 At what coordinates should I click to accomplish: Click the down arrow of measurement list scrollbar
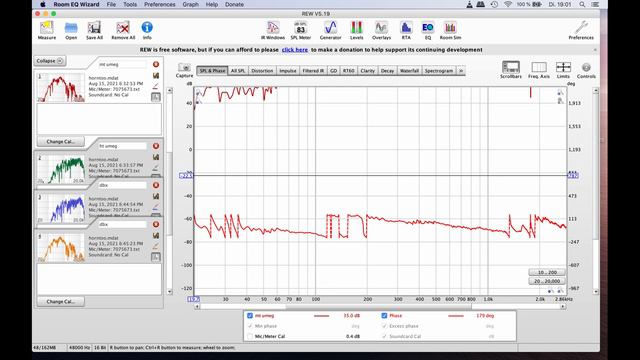point(170,292)
